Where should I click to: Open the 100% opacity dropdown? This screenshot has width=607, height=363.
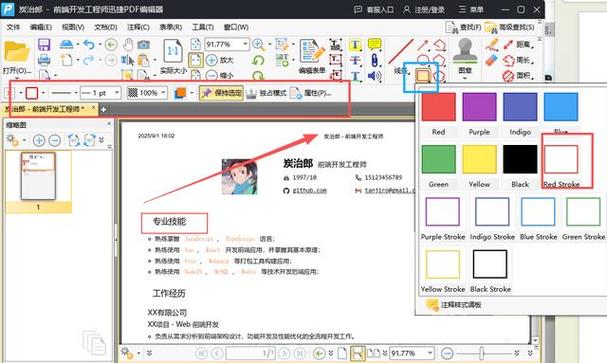point(164,93)
